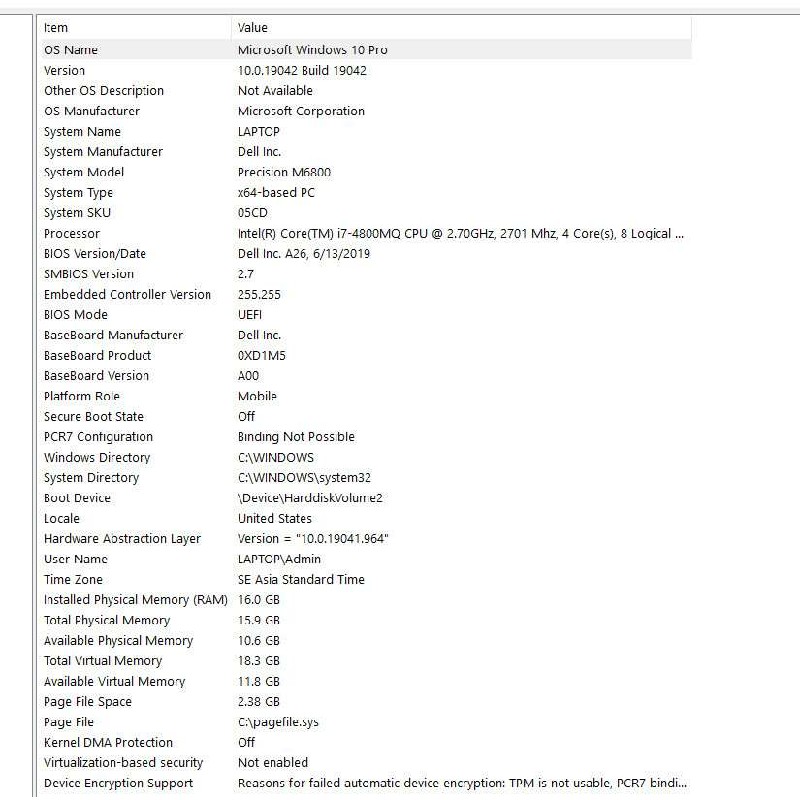Select Other OS Description row
The width and height of the screenshot is (800, 800).
pyautogui.click(x=366, y=91)
